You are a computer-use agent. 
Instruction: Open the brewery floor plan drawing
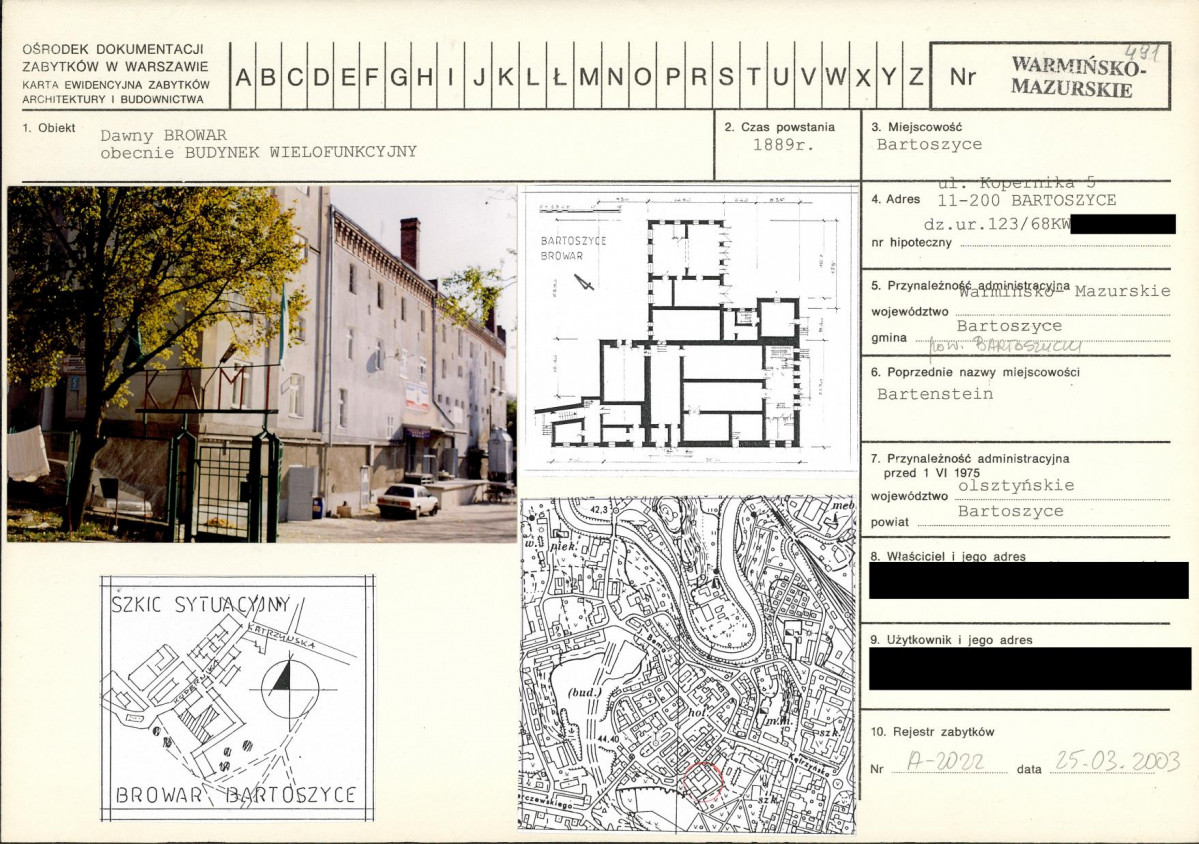click(x=689, y=329)
